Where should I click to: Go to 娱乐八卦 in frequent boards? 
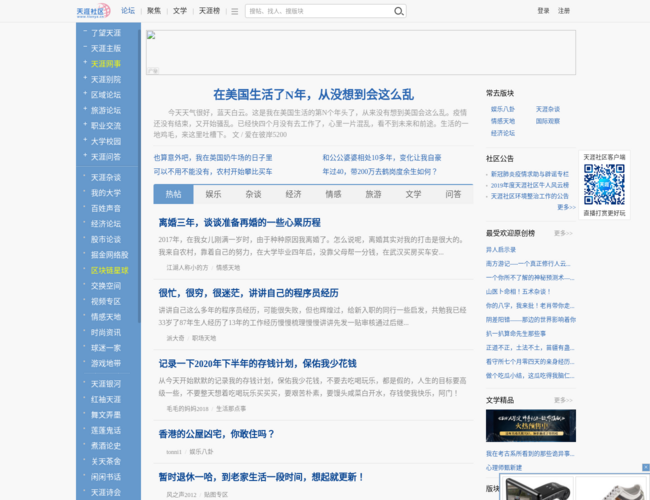tap(503, 109)
